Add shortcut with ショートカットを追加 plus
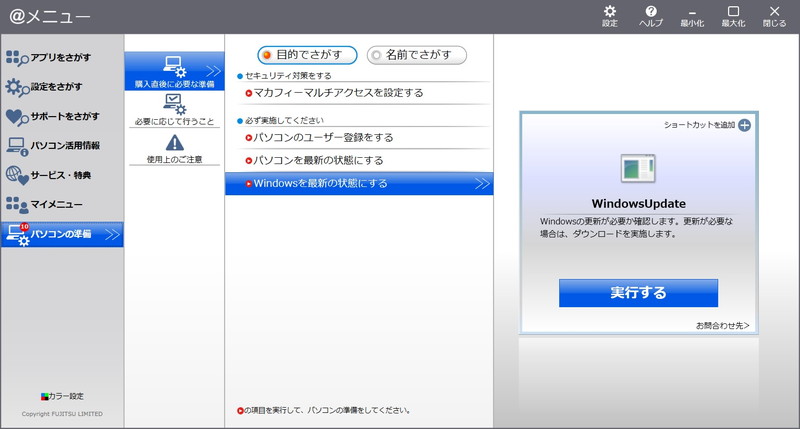 click(744, 125)
